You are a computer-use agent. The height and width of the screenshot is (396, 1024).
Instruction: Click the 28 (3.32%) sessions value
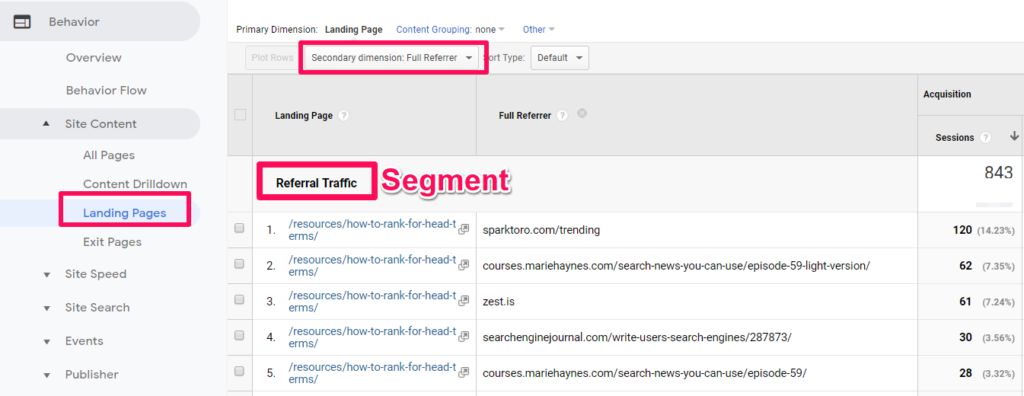pyautogui.click(x=988, y=373)
